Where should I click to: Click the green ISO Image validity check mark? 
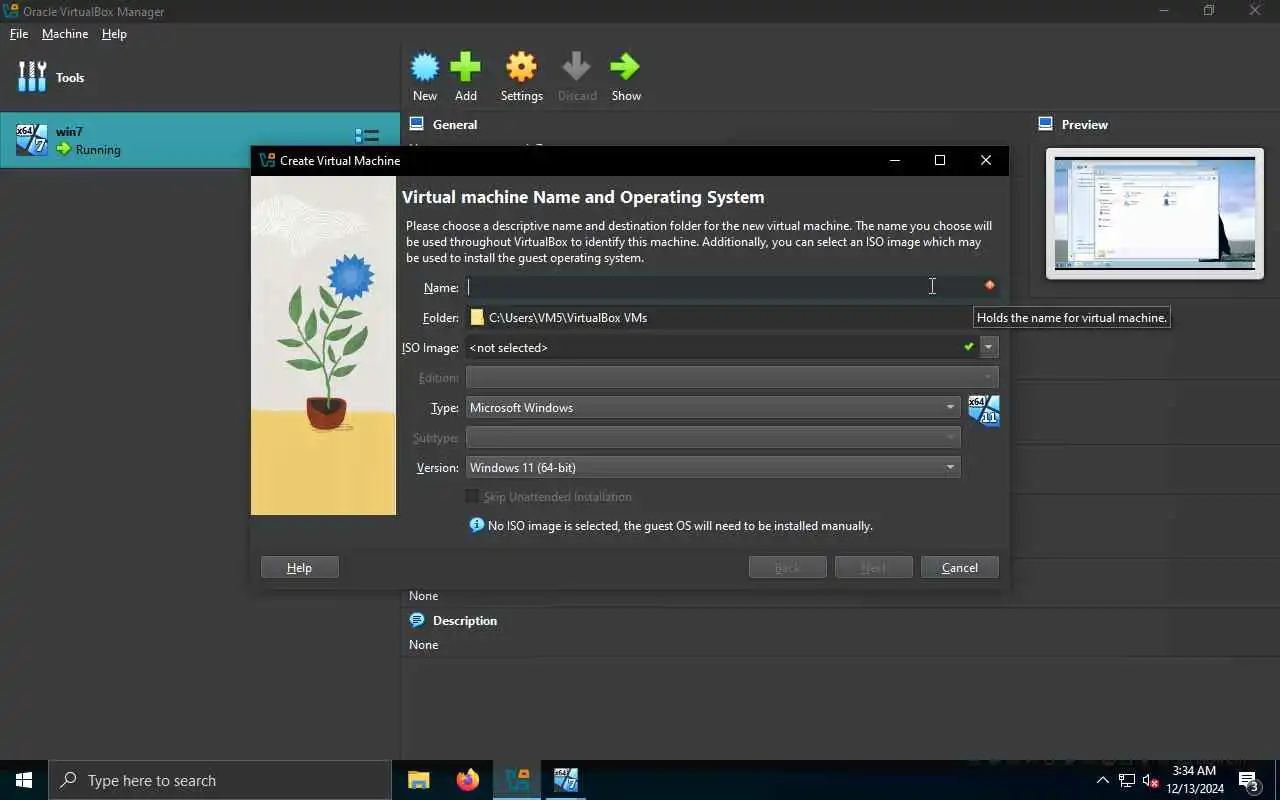point(968,347)
